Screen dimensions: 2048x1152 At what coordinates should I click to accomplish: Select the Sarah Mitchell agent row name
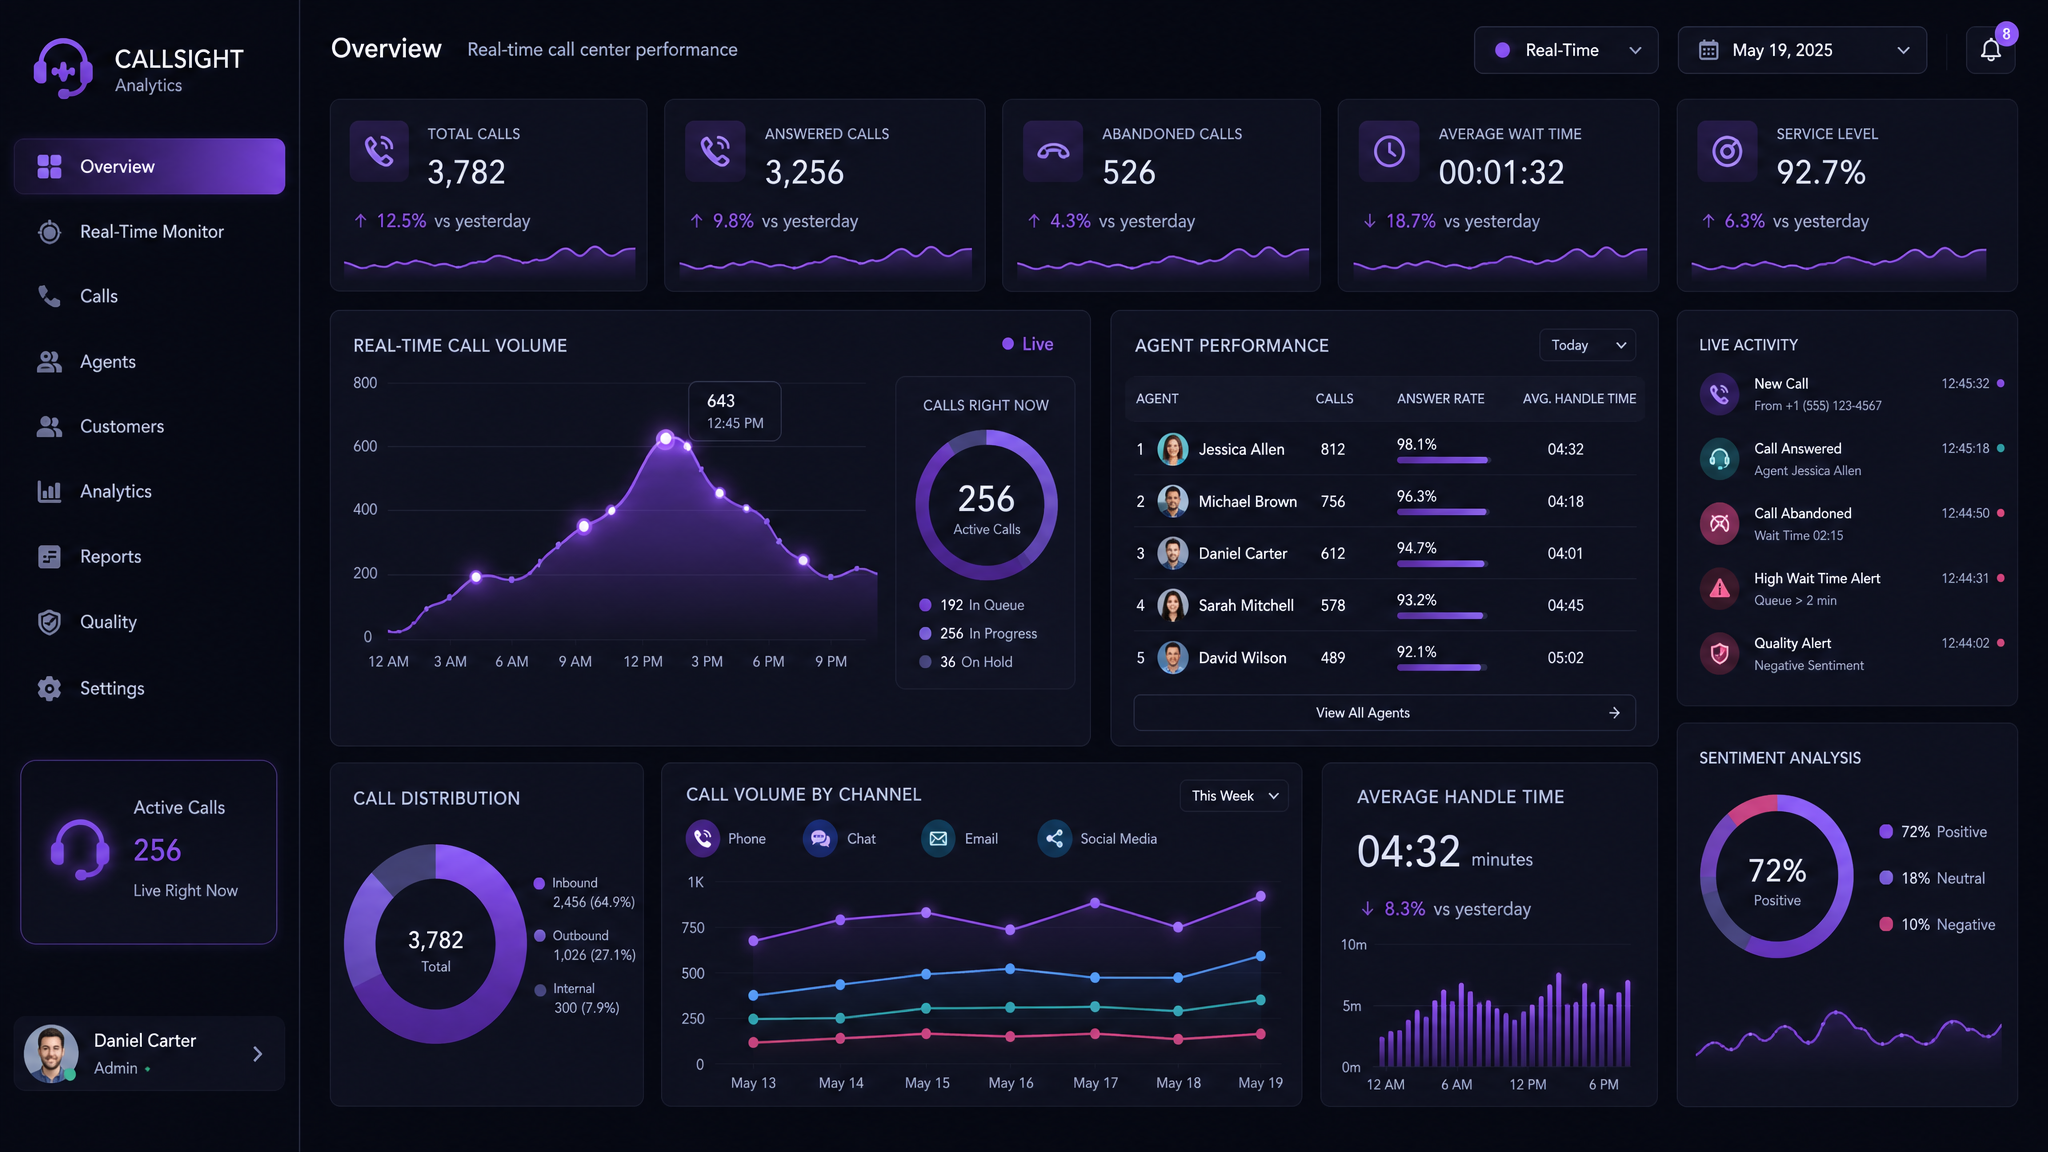(x=1246, y=605)
